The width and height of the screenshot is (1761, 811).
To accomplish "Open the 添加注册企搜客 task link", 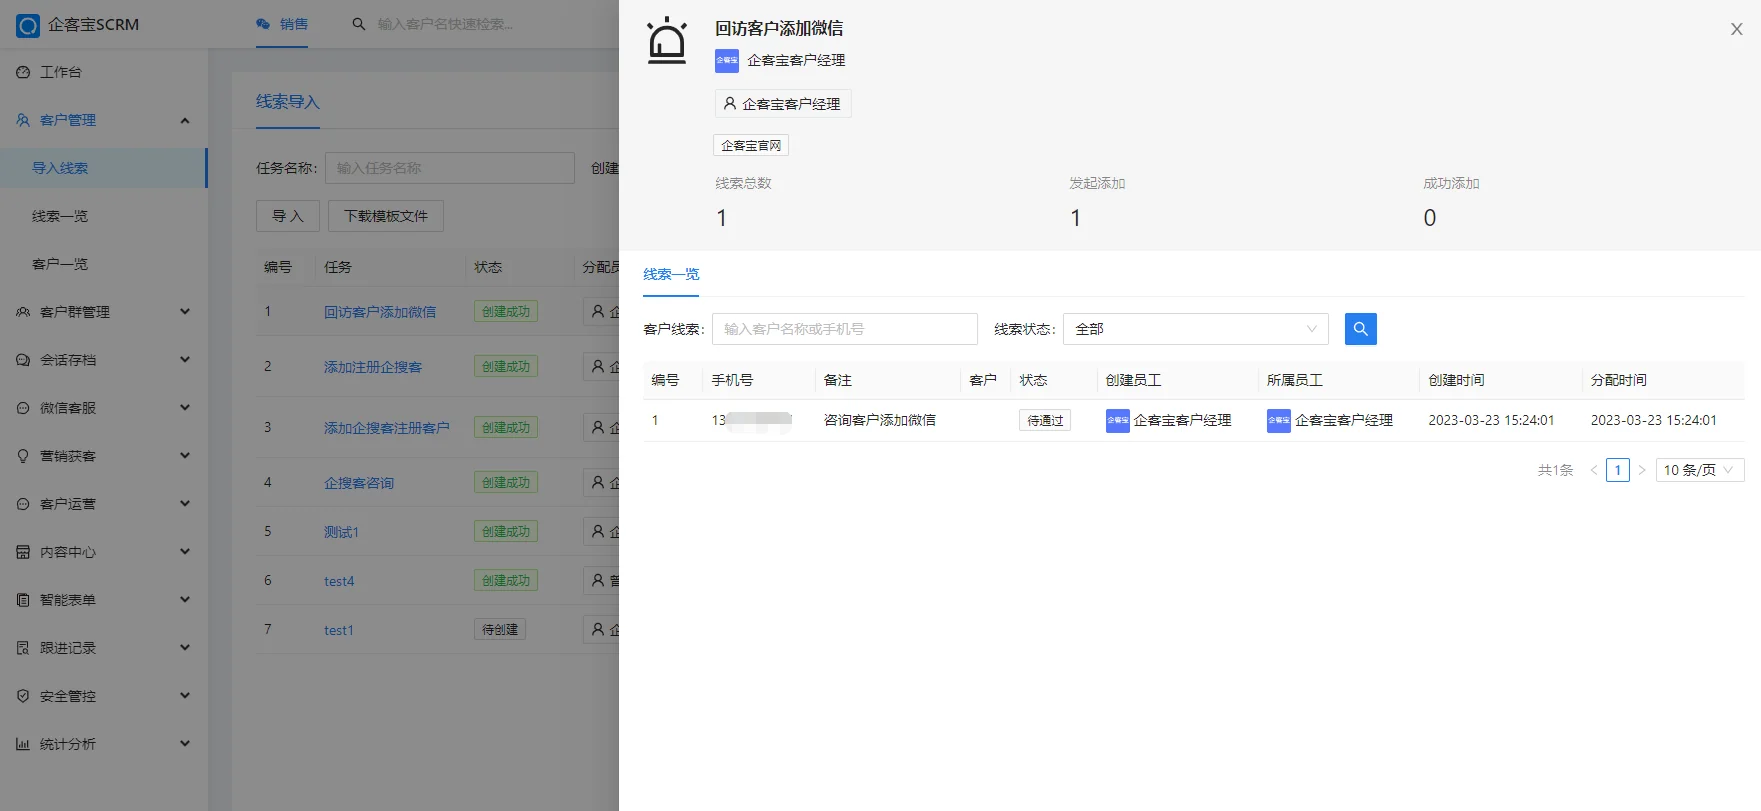I will [x=373, y=367].
